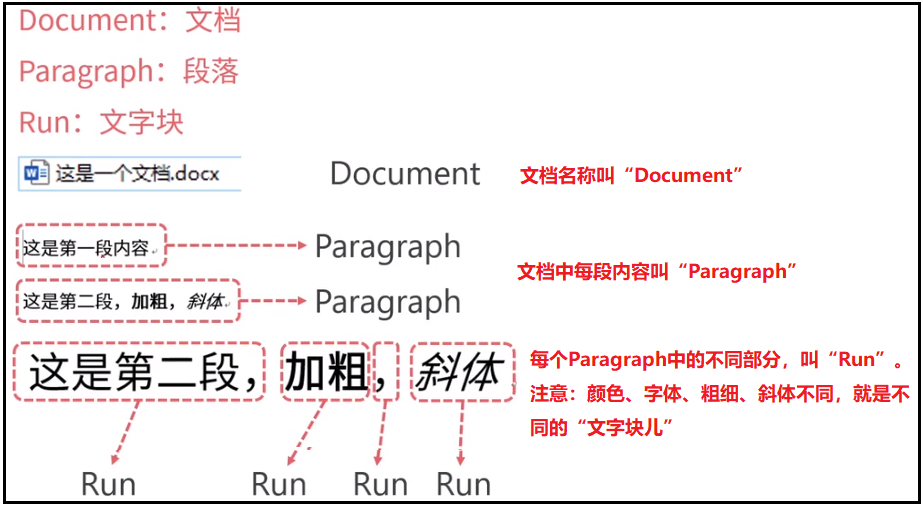This screenshot has width=923, height=506.
Task: Click the large text block 这是第二段，
Action: click(143, 374)
